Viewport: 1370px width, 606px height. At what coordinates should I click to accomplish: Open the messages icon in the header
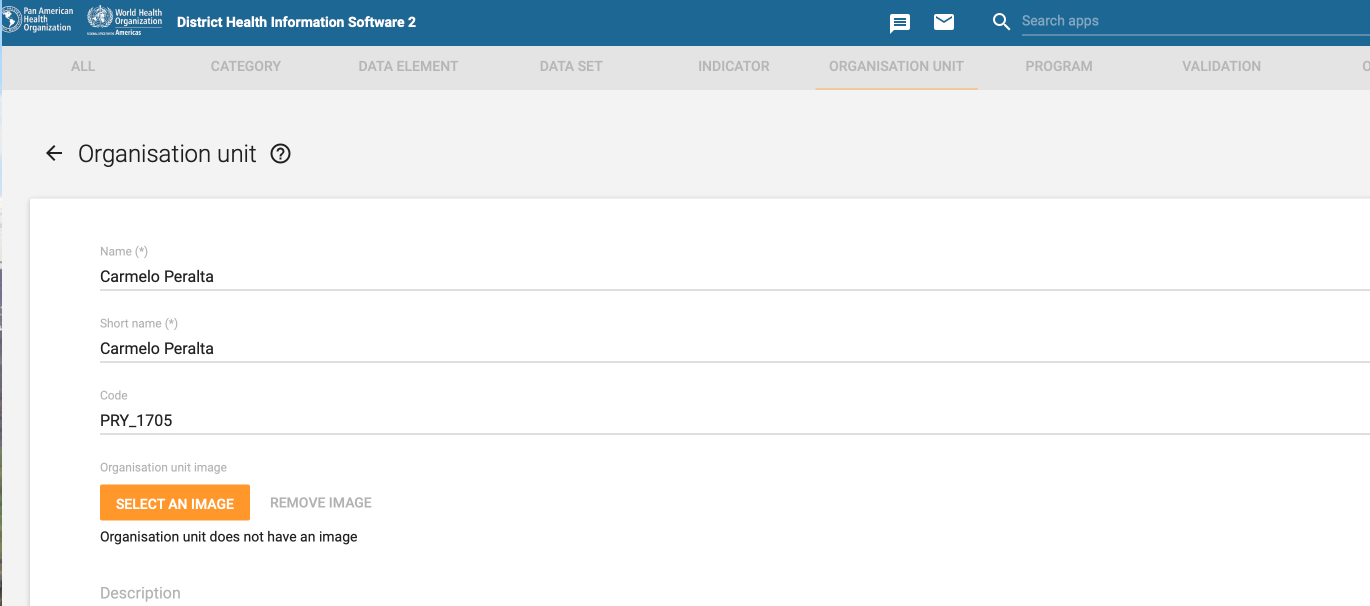pos(899,22)
